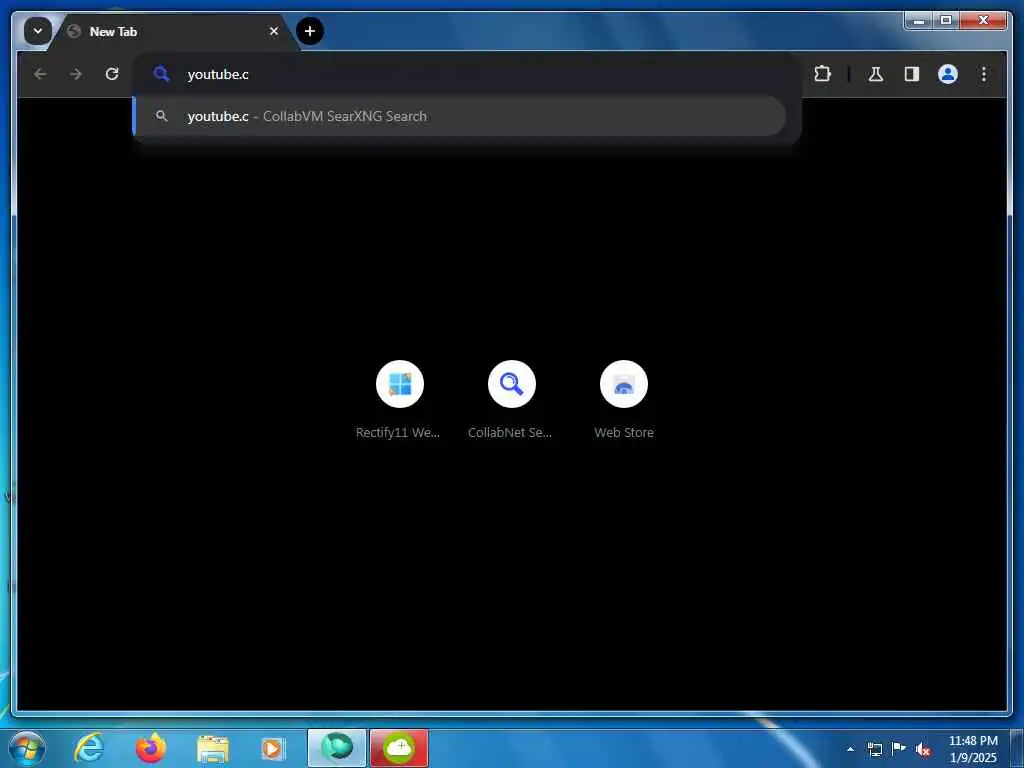Open the Extensions puzzle icon
This screenshot has width=1024, height=768.
pos(822,74)
